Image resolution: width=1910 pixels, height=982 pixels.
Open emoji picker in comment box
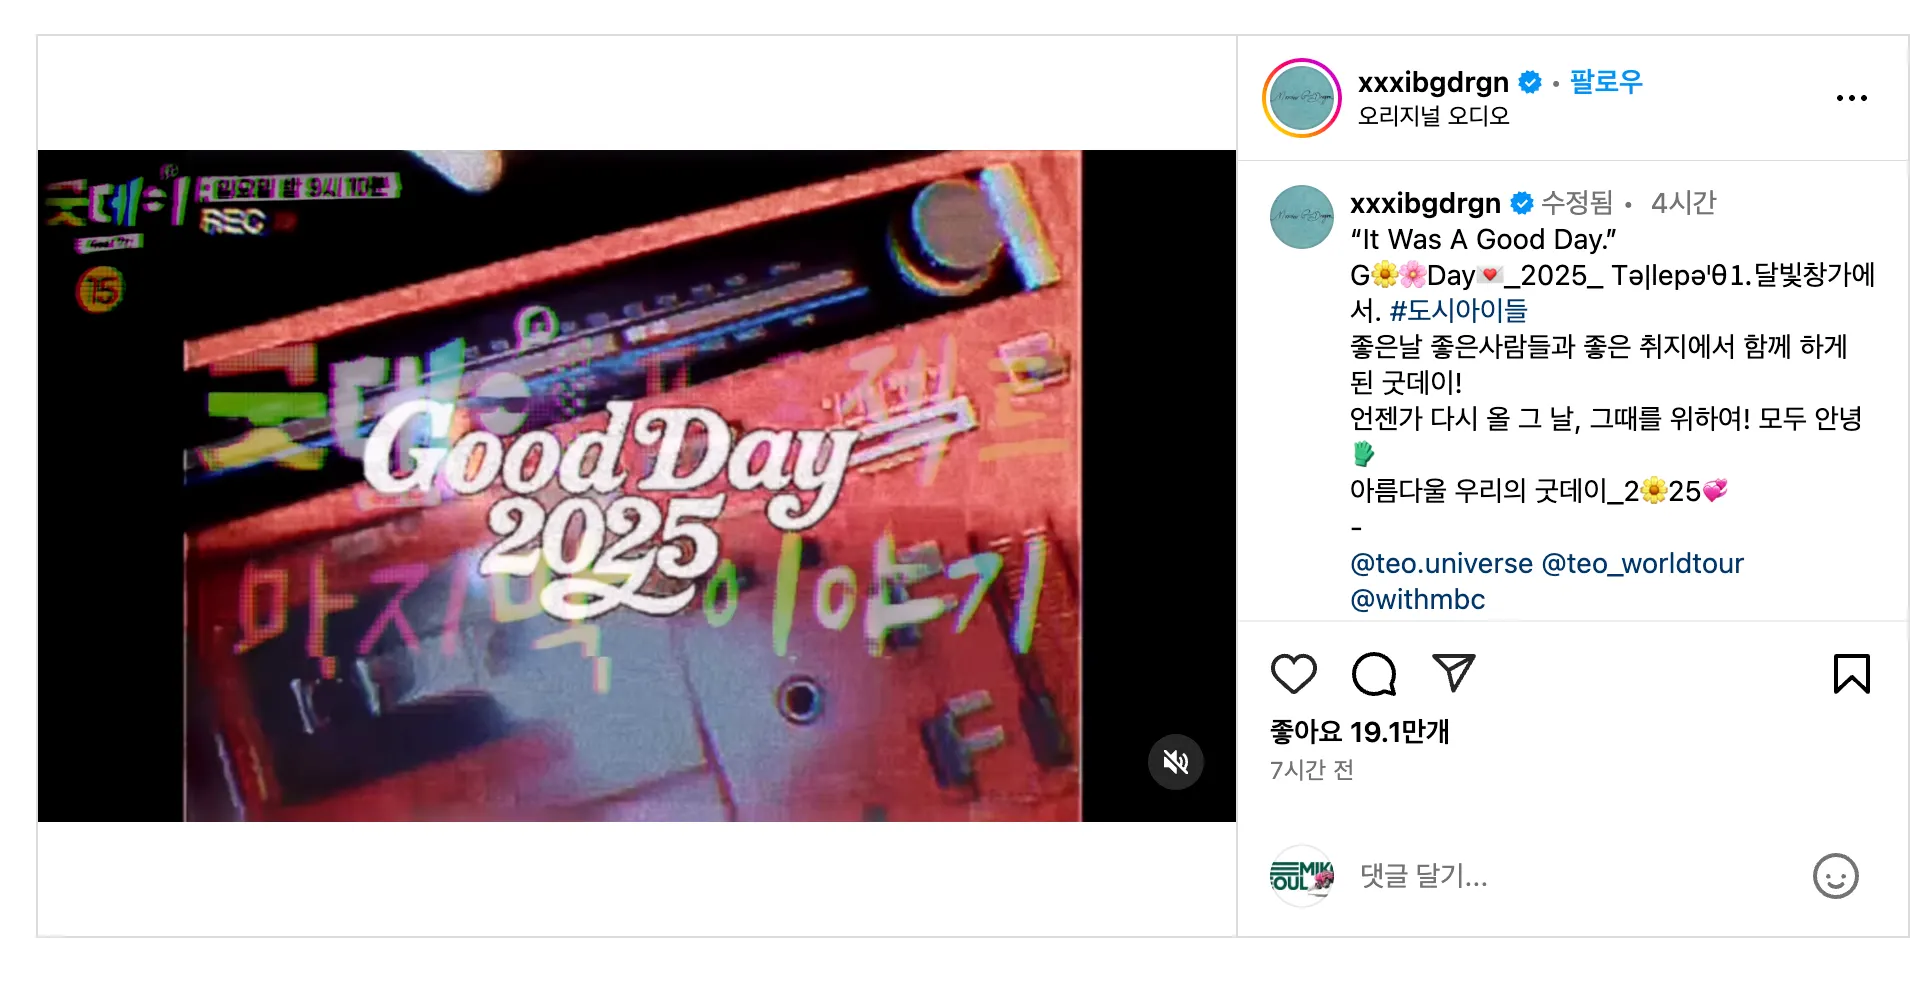click(1836, 876)
